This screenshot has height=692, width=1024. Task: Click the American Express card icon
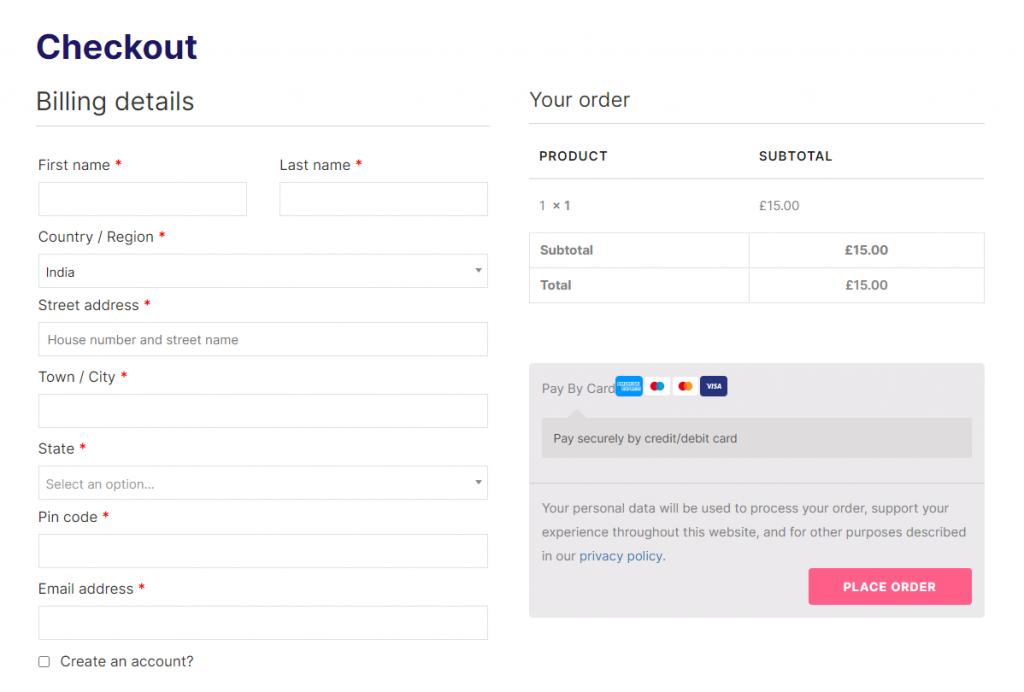[x=628, y=386]
